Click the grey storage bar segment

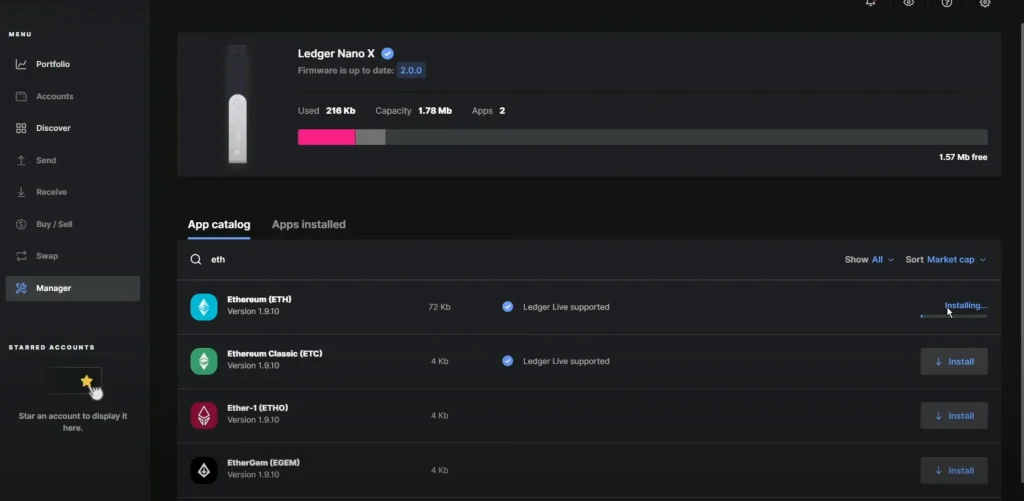point(370,137)
